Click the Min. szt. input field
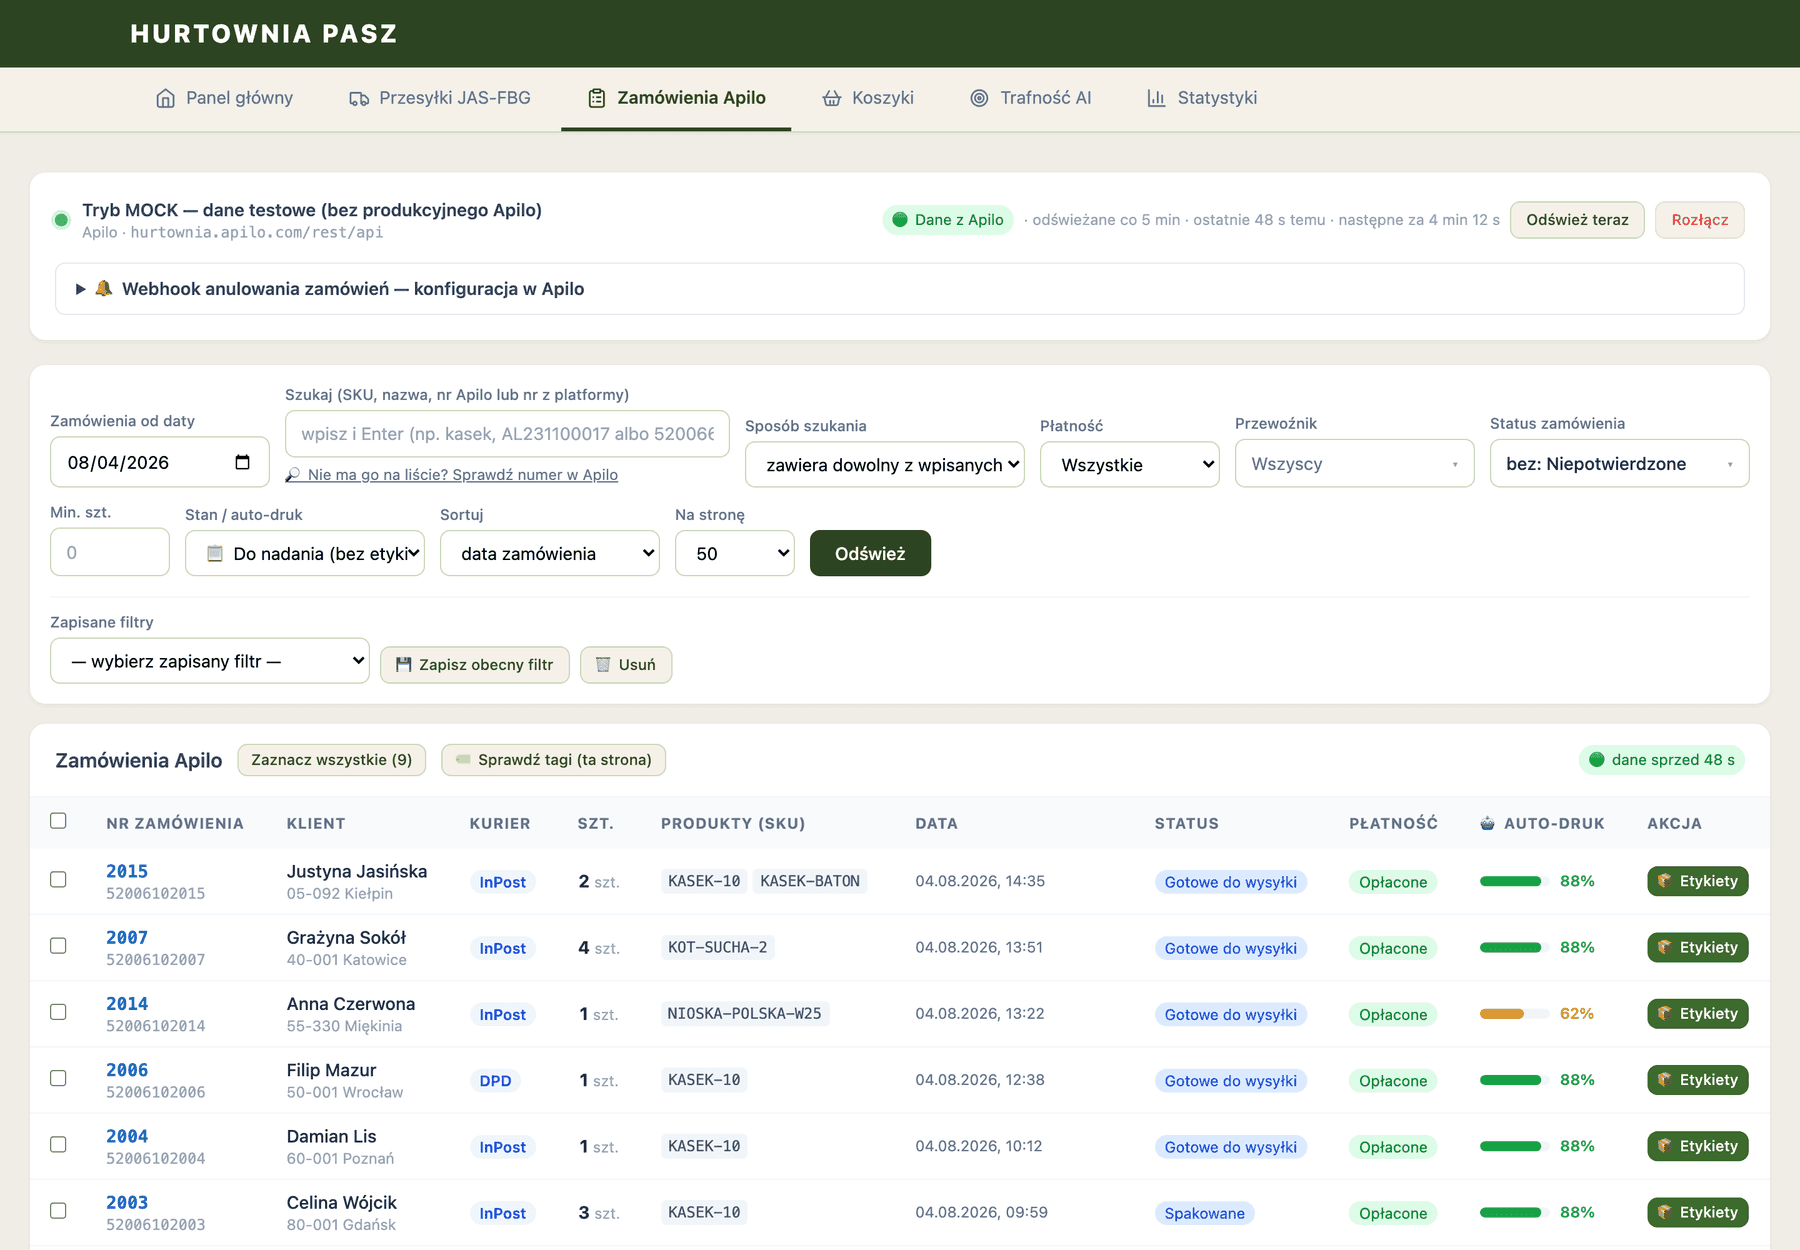 (110, 552)
